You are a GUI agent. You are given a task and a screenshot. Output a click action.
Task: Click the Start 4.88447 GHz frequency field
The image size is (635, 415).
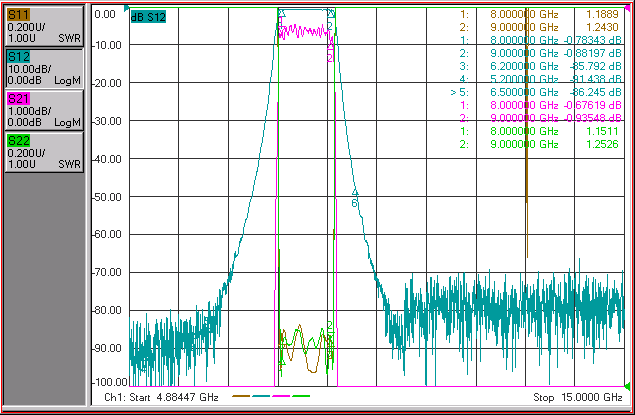point(161,397)
